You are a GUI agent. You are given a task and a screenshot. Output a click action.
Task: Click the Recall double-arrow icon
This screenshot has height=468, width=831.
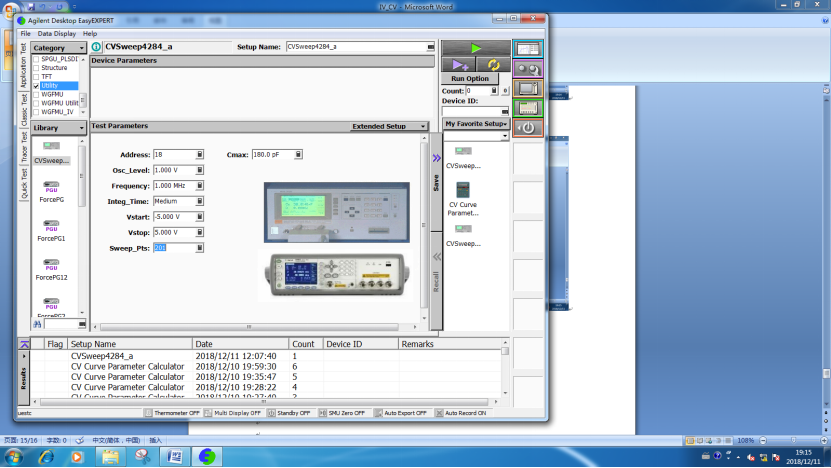pyautogui.click(x=436, y=257)
